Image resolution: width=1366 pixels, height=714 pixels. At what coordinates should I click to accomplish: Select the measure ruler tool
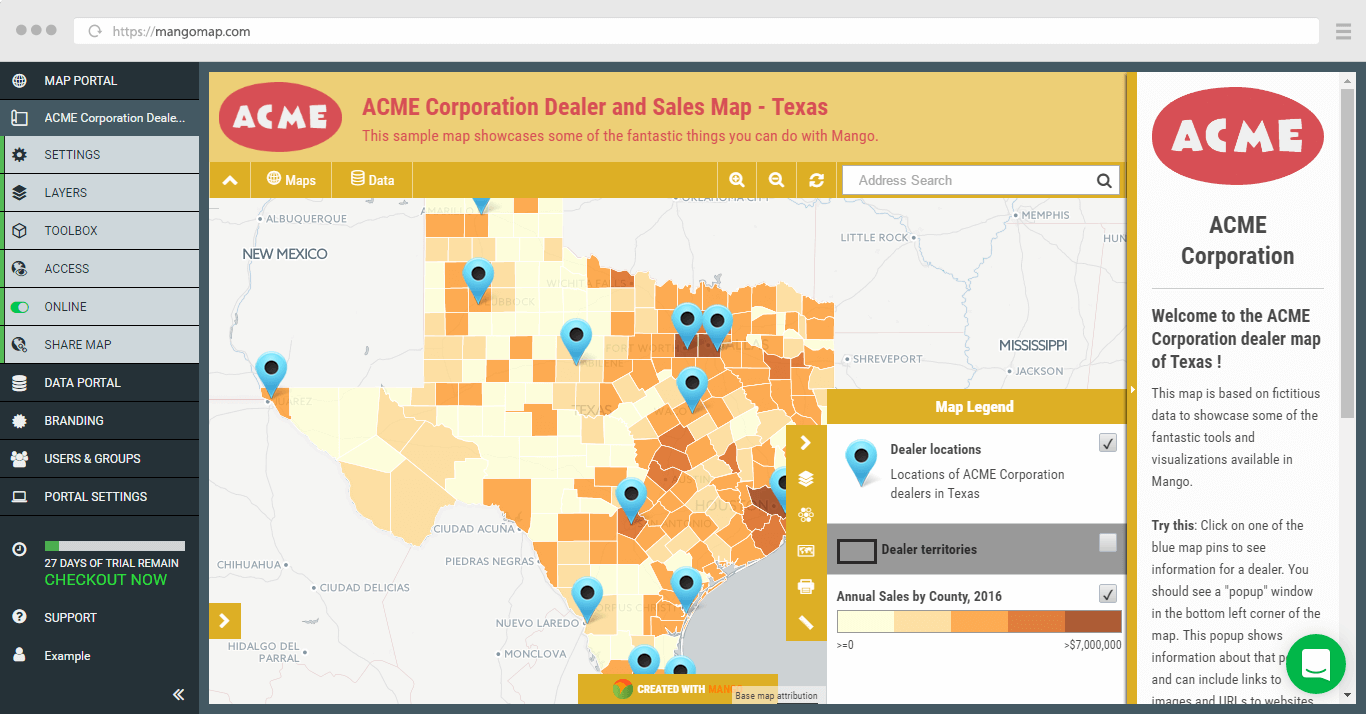(806, 623)
